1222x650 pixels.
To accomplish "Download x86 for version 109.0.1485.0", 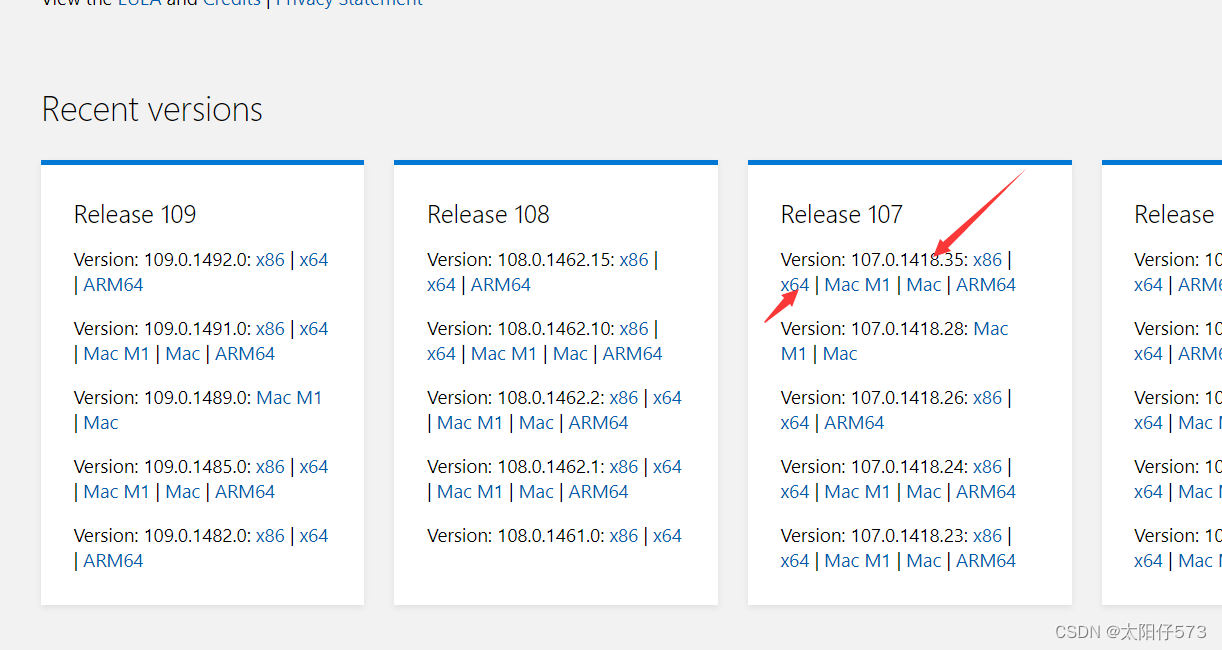I will coord(270,467).
